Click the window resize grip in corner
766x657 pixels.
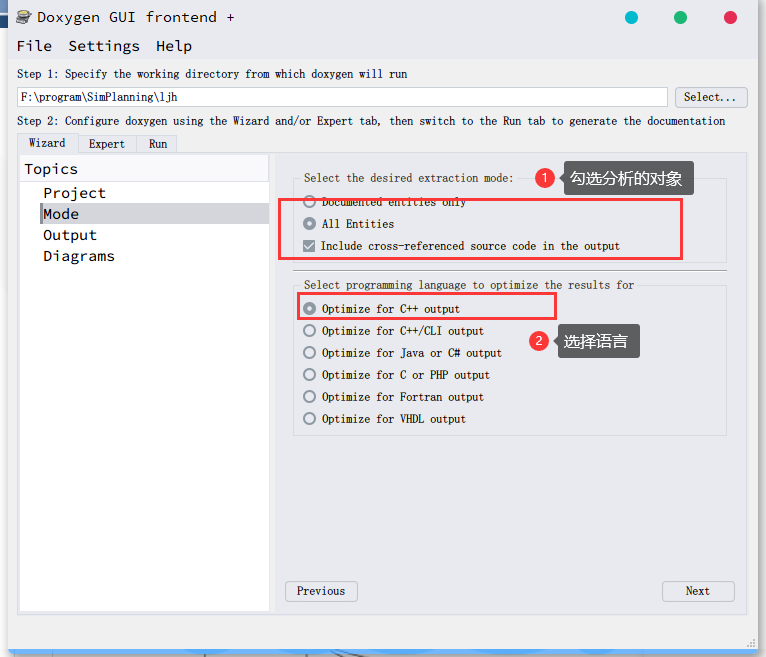tap(751, 644)
